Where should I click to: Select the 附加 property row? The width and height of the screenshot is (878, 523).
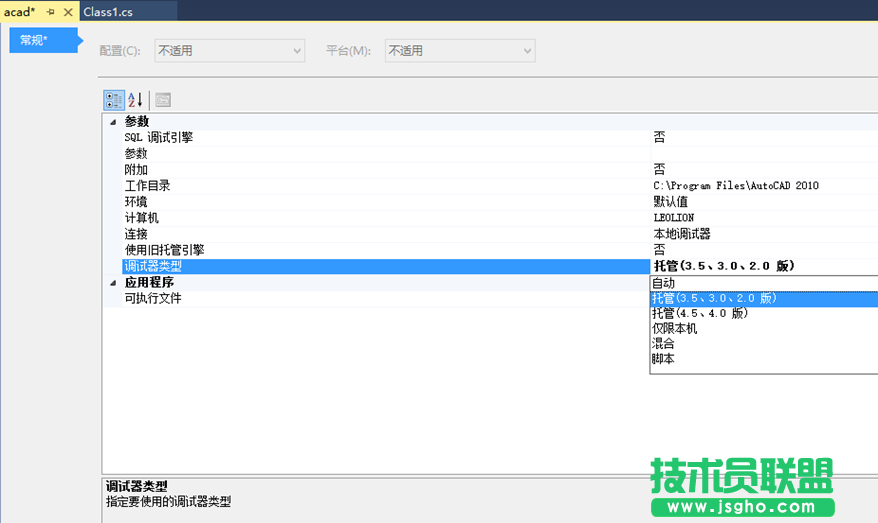[x=386, y=170]
